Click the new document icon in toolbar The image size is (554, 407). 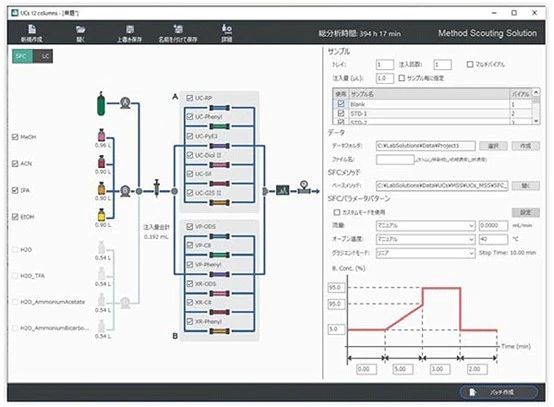coord(32,29)
